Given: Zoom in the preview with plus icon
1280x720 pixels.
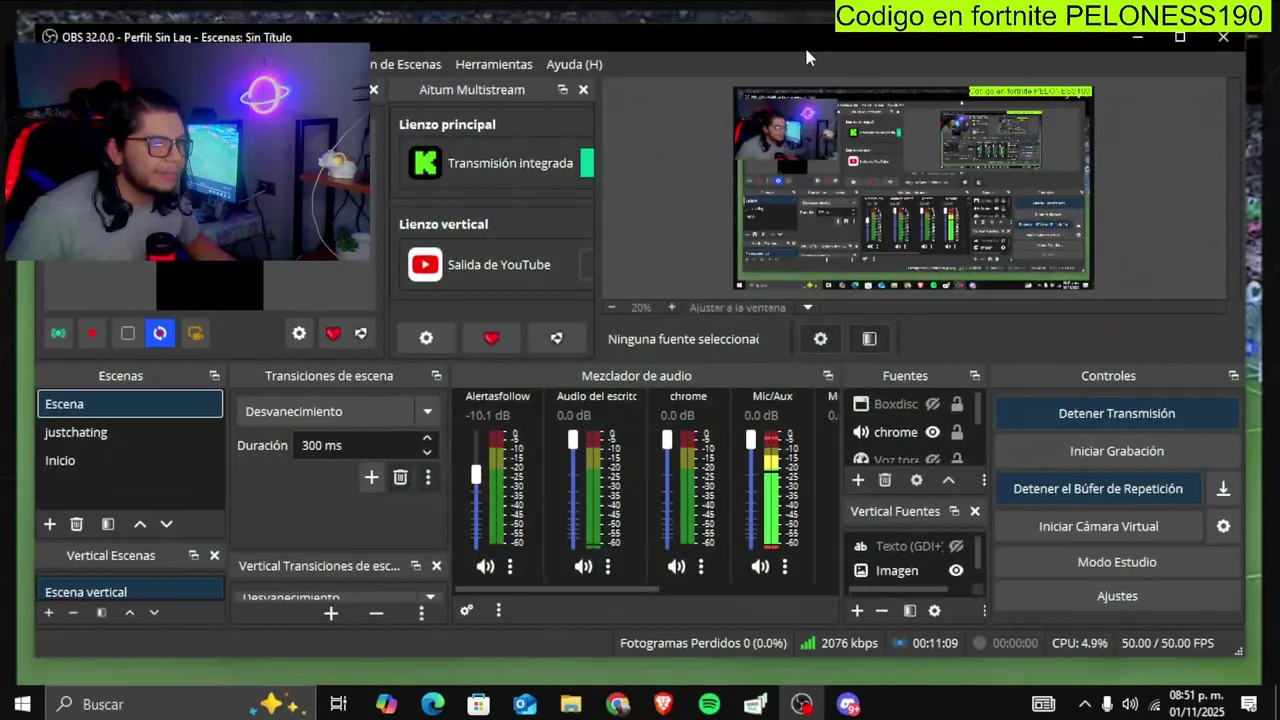Looking at the screenshot, I should pyautogui.click(x=671, y=307).
